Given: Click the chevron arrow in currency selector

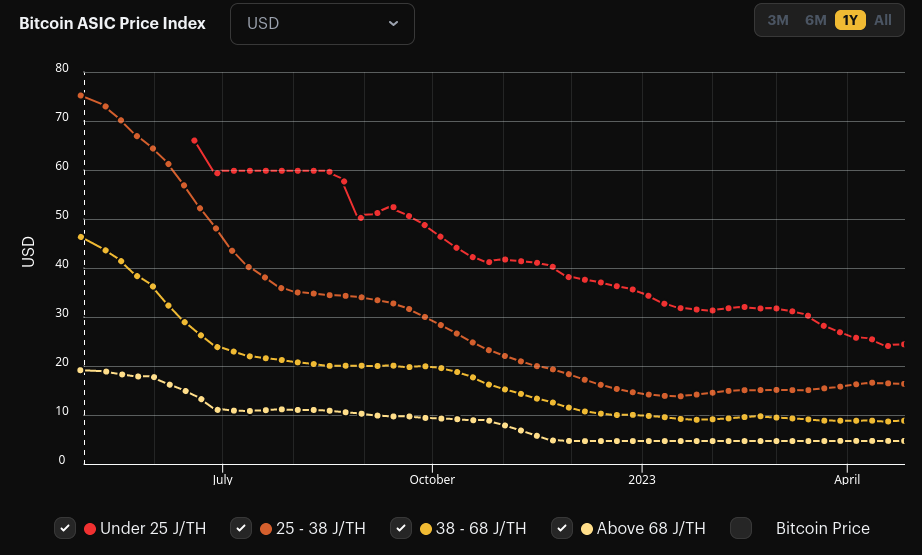Looking at the screenshot, I should point(393,24).
